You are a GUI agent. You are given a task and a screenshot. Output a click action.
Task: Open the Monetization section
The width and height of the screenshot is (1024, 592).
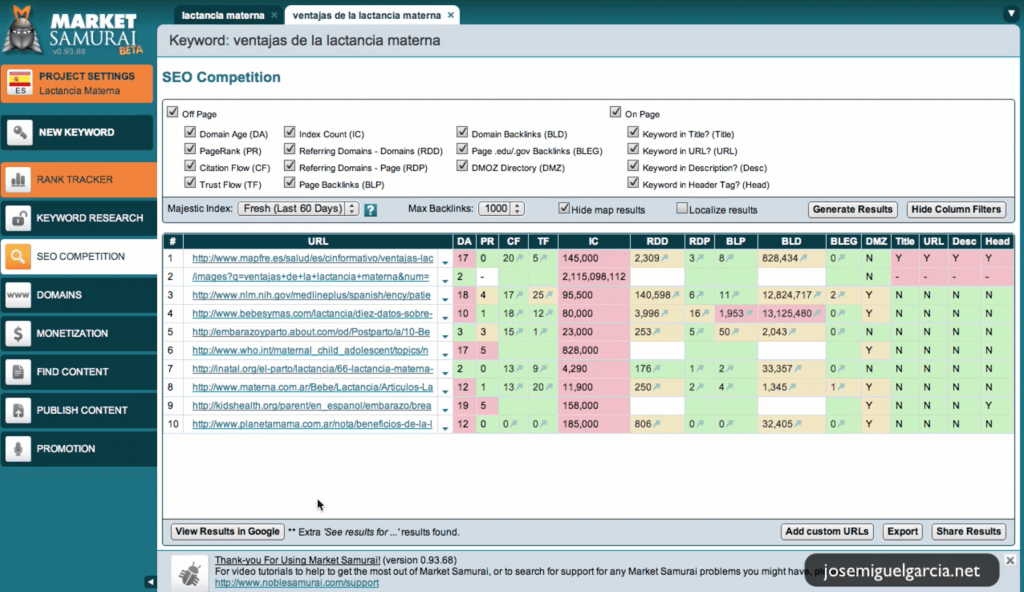78,333
